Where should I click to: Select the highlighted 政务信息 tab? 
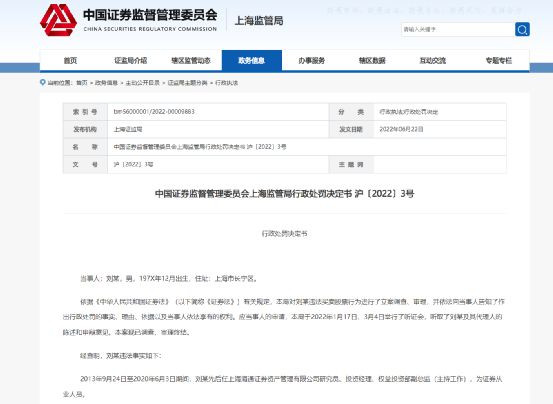[252, 61]
